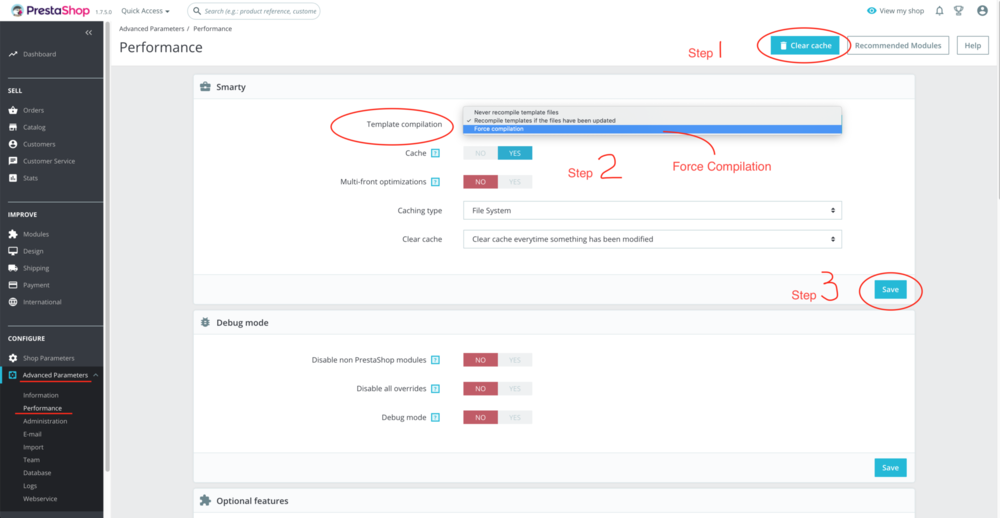Open Team submenu item
1000x518 pixels.
31,460
